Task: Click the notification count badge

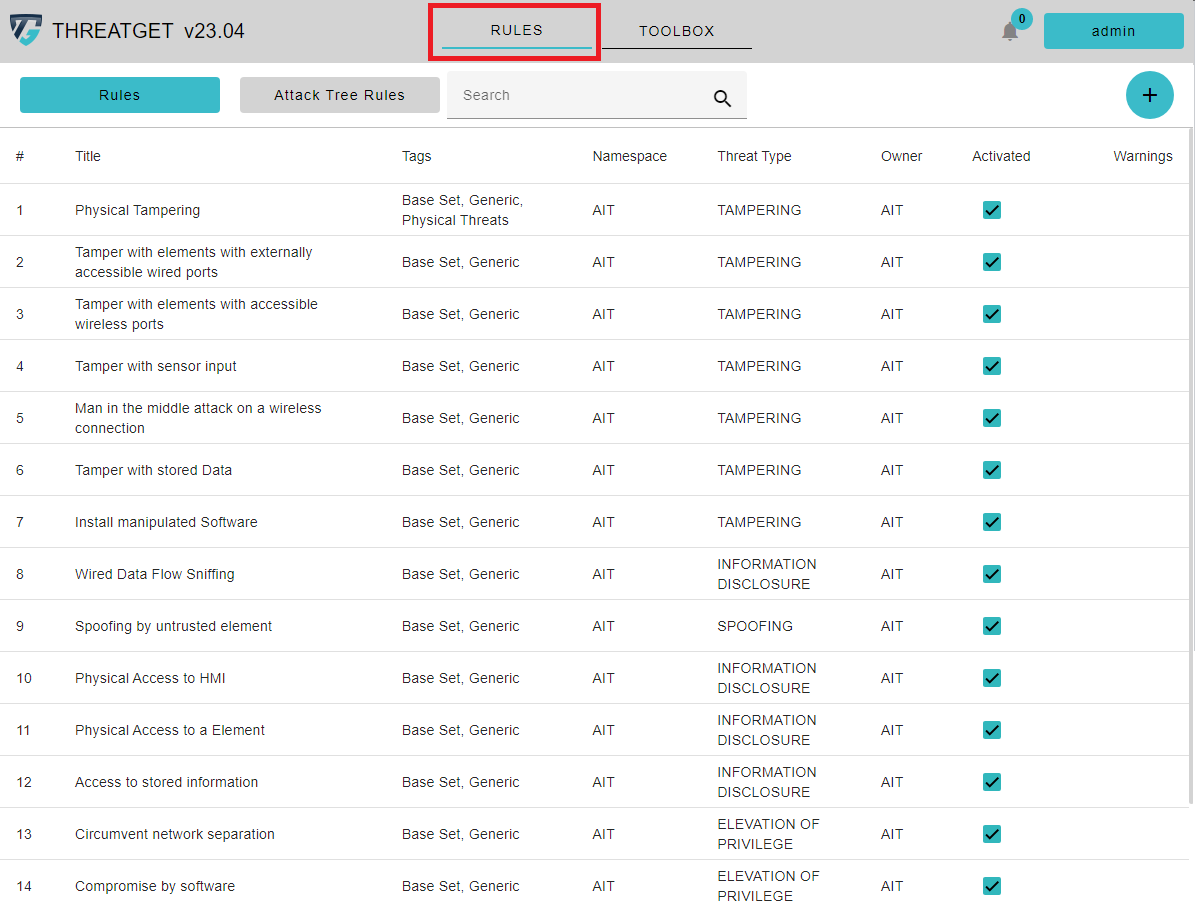Action: pyautogui.click(x=1021, y=19)
